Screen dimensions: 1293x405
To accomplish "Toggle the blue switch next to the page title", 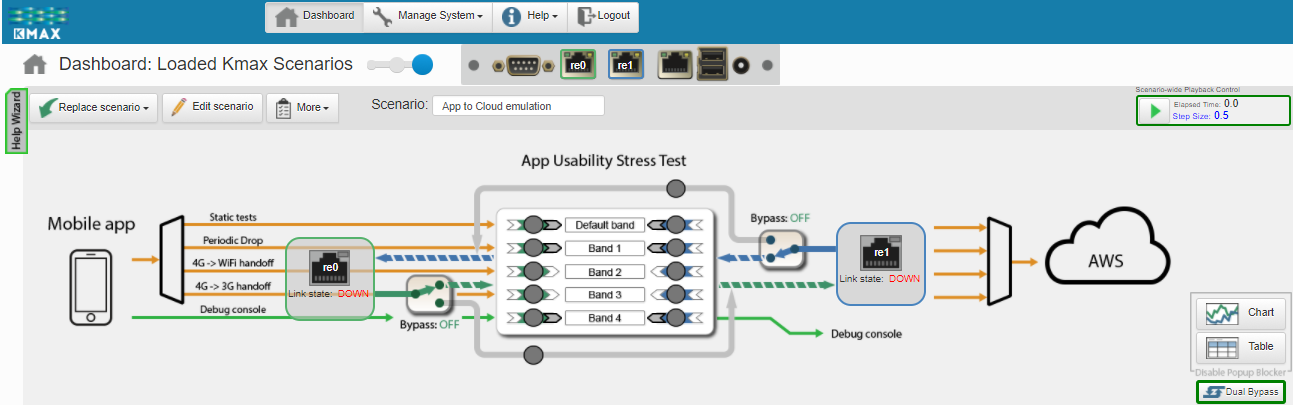I will pyautogui.click(x=400, y=65).
